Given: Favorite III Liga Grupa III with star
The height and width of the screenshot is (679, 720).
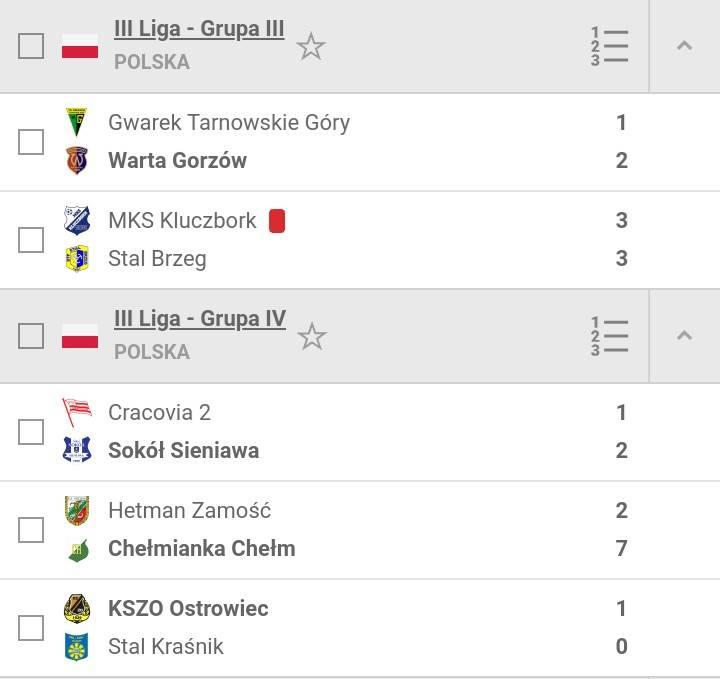Looking at the screenshot, I should 311,46.
